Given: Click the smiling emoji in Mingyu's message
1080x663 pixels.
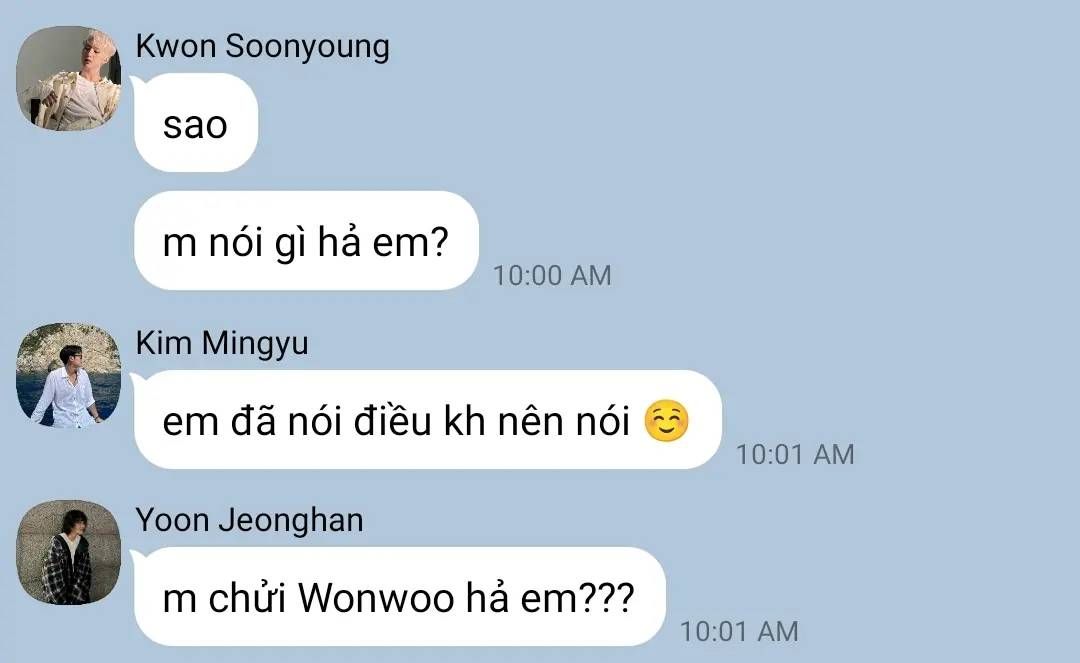Looking at the screenshot, I should click(666, 421).
